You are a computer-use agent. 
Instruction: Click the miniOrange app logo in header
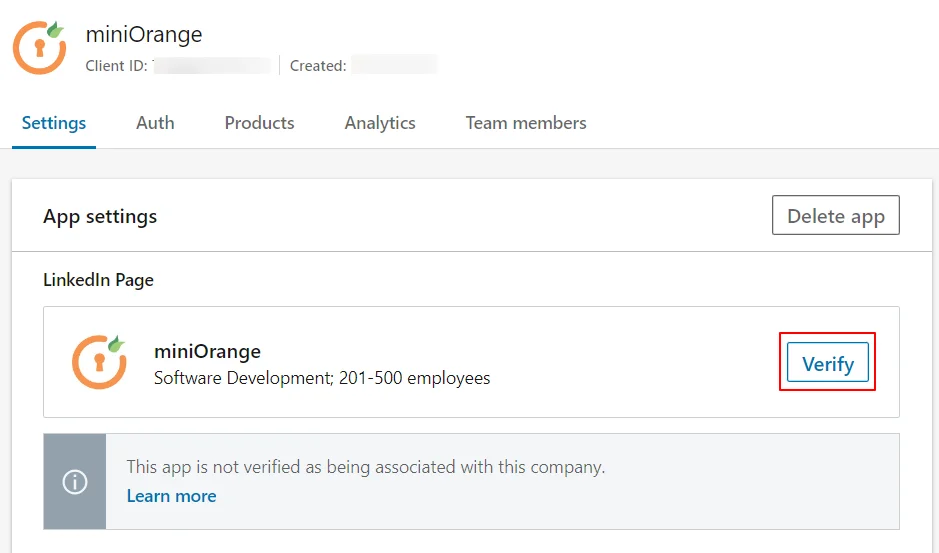(x=40, y=47)
